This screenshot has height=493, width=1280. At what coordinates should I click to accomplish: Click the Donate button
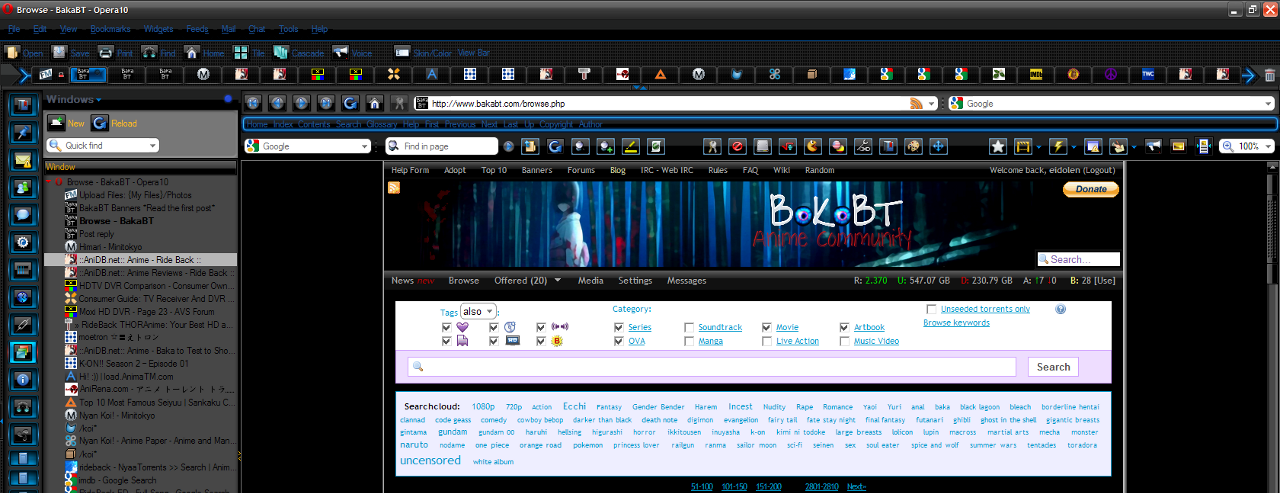[x=1090, y=189]
